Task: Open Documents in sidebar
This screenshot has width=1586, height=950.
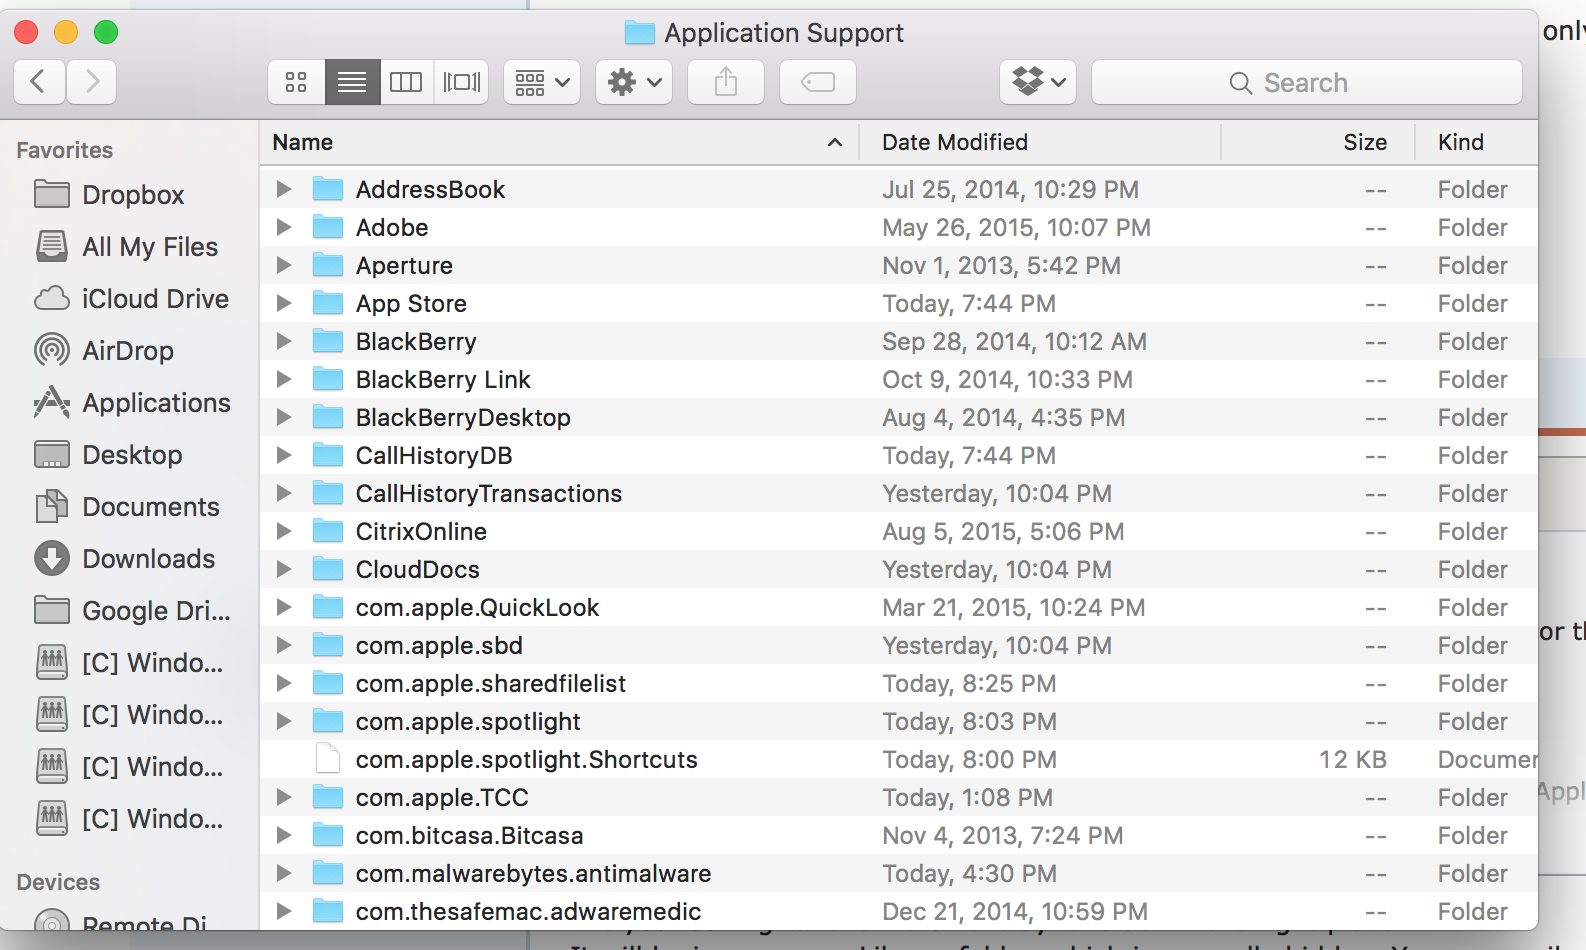Action: pos(126,507)
